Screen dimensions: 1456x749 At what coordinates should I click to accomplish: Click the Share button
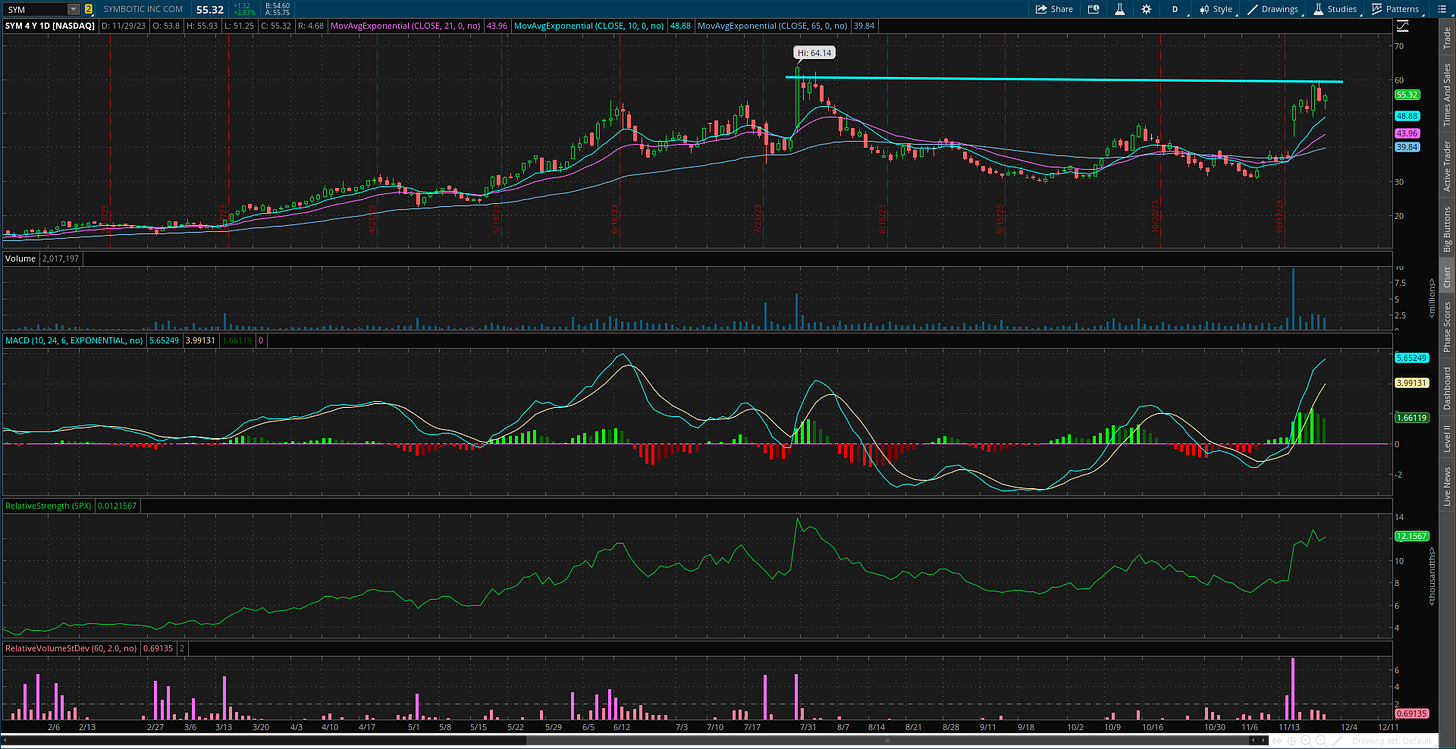point(1055,9)
